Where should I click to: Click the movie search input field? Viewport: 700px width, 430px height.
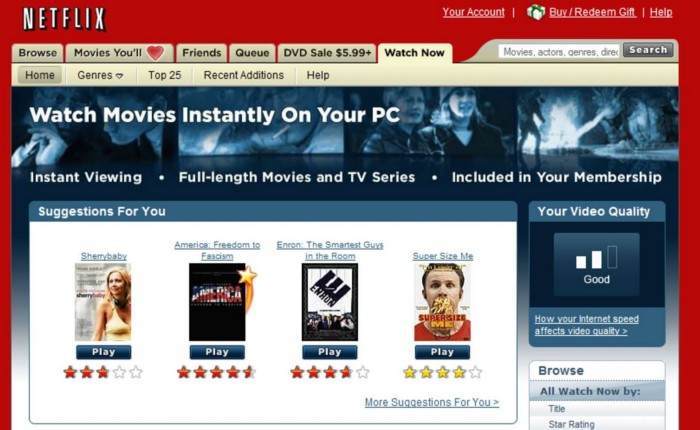559,52
